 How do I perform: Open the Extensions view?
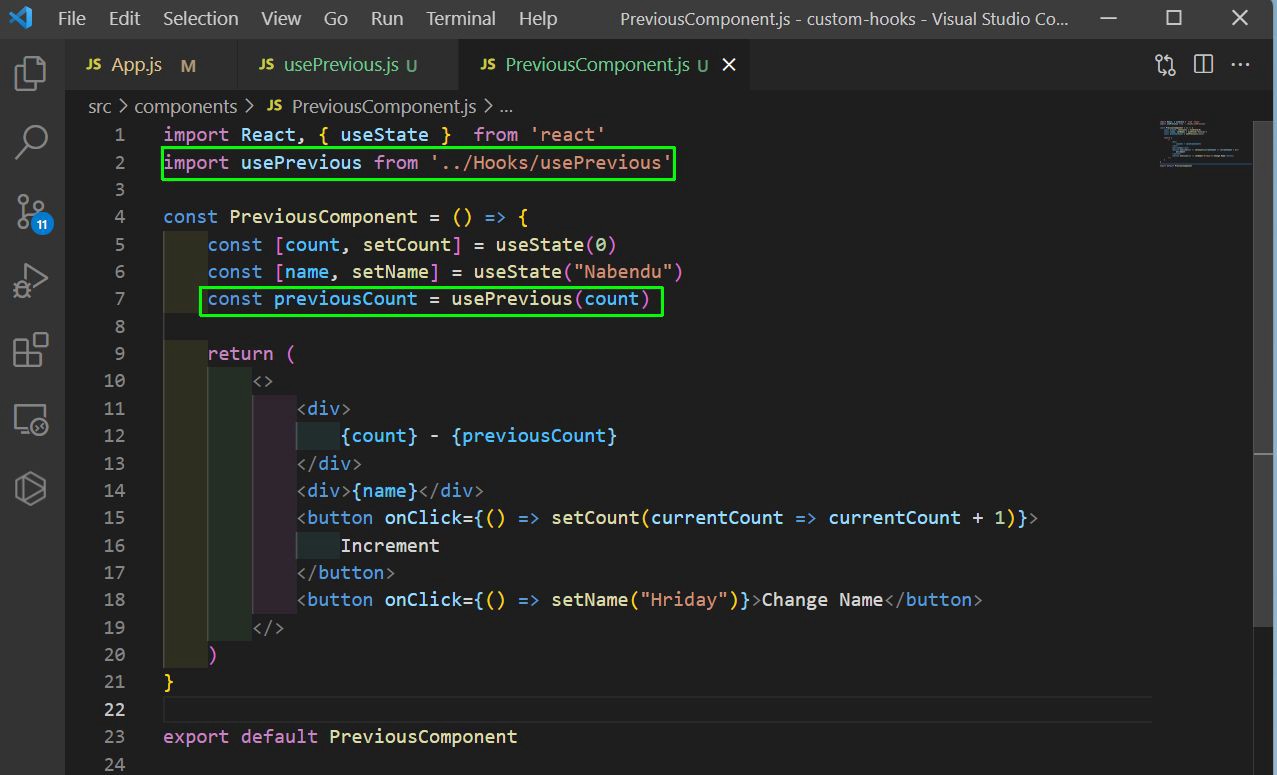31,351
